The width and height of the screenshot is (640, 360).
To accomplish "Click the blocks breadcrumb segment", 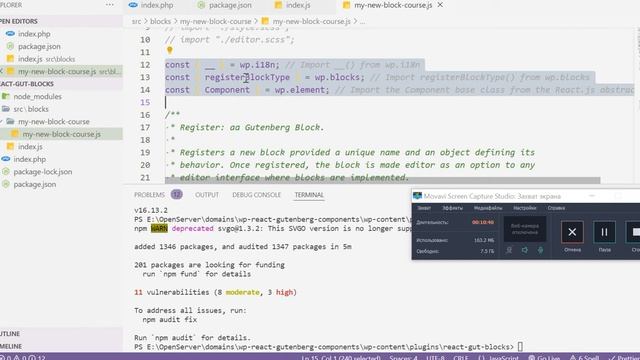I will 160,21.
